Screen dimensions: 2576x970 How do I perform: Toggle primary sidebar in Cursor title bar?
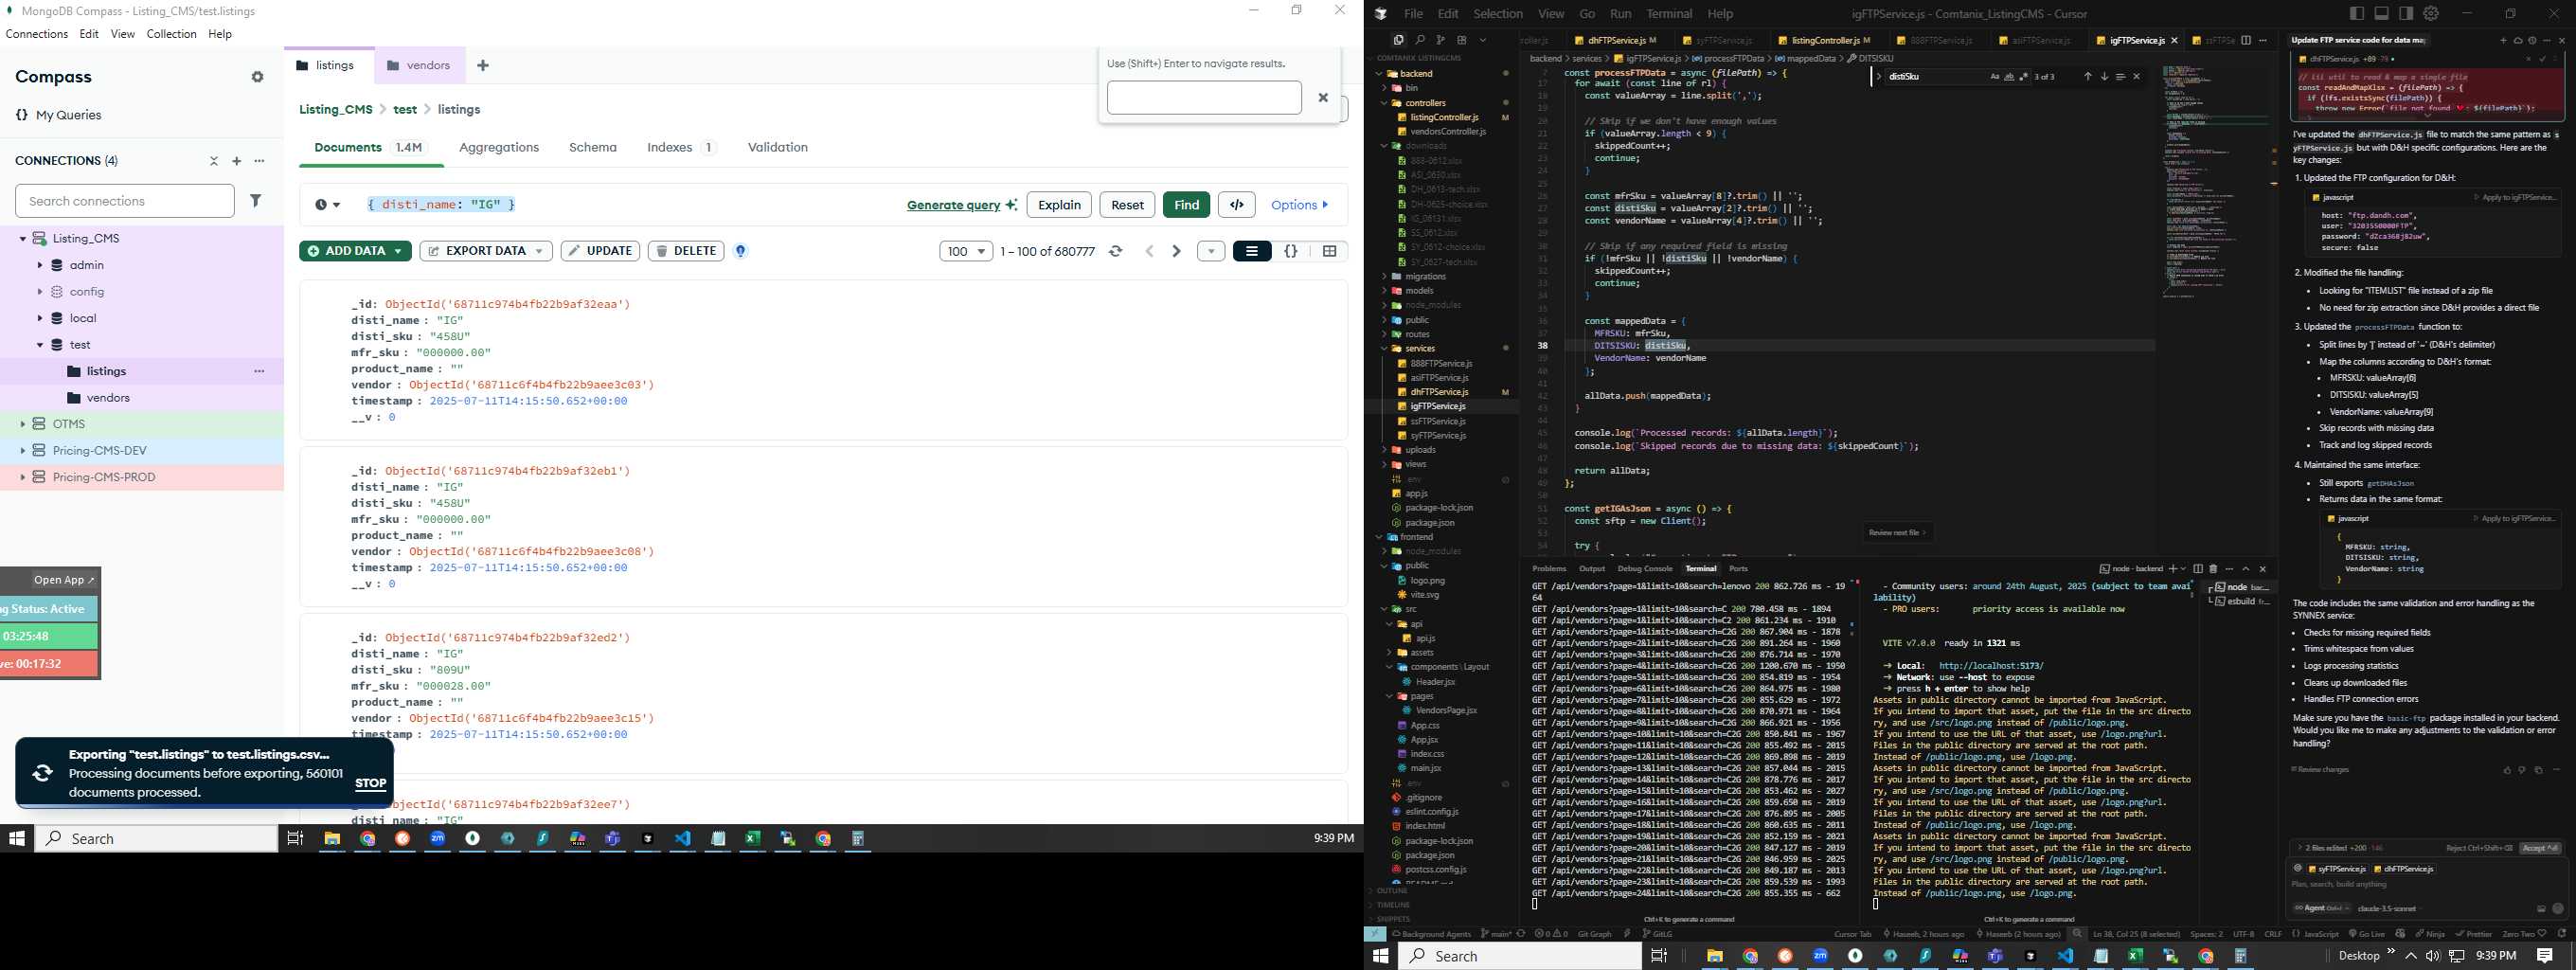coord(2357,14)
